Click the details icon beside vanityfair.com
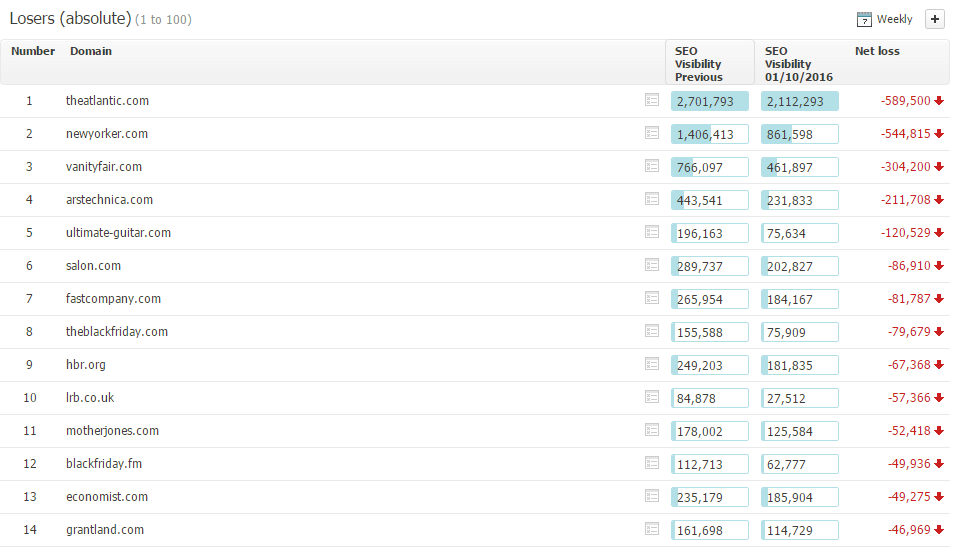 tap(652, 166)
